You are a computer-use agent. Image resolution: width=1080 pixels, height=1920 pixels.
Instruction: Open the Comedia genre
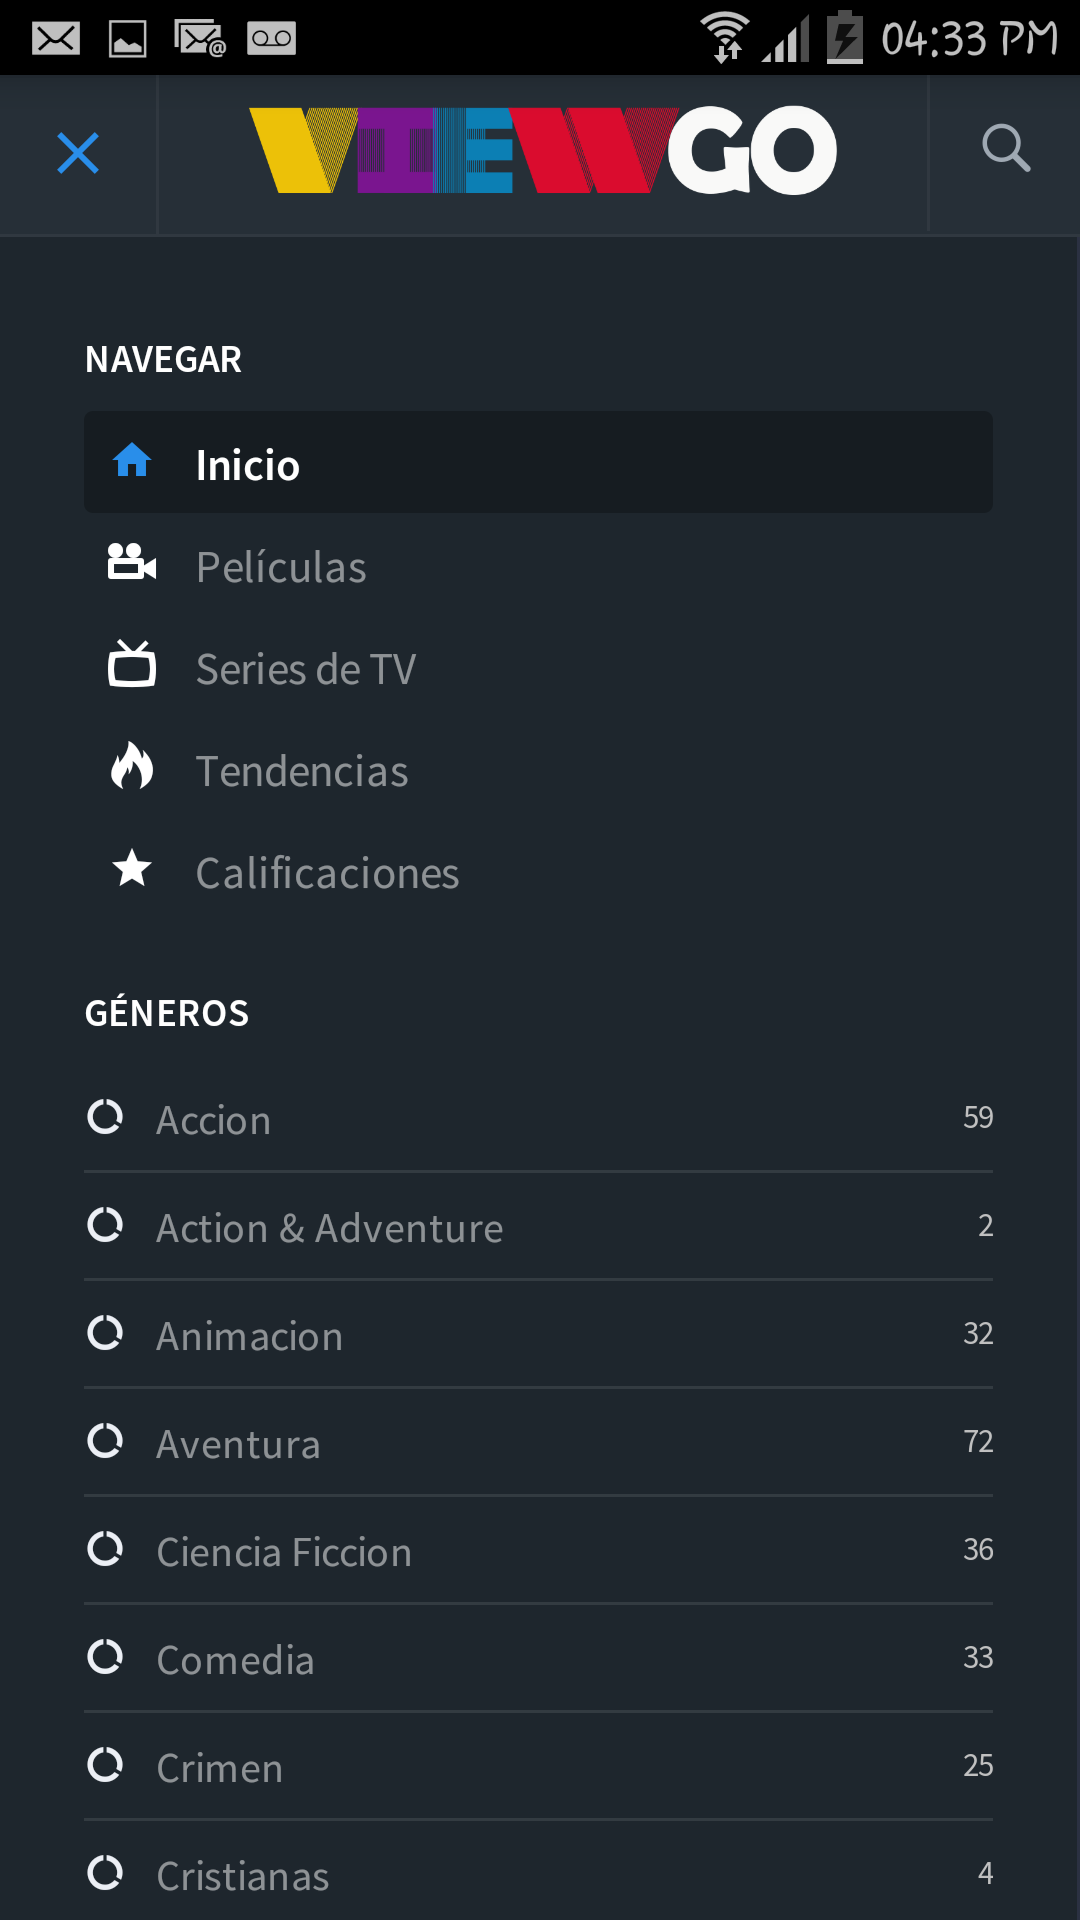(236, 1660)
